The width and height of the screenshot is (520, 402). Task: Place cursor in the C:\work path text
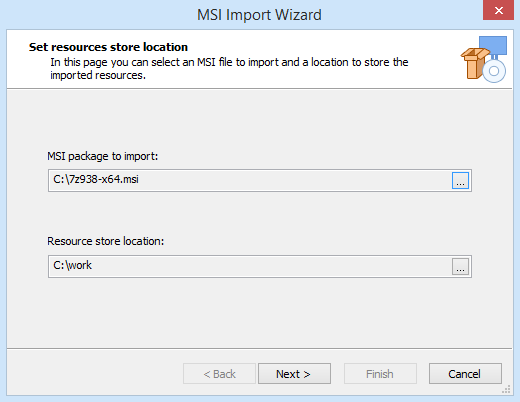point(72,265)
